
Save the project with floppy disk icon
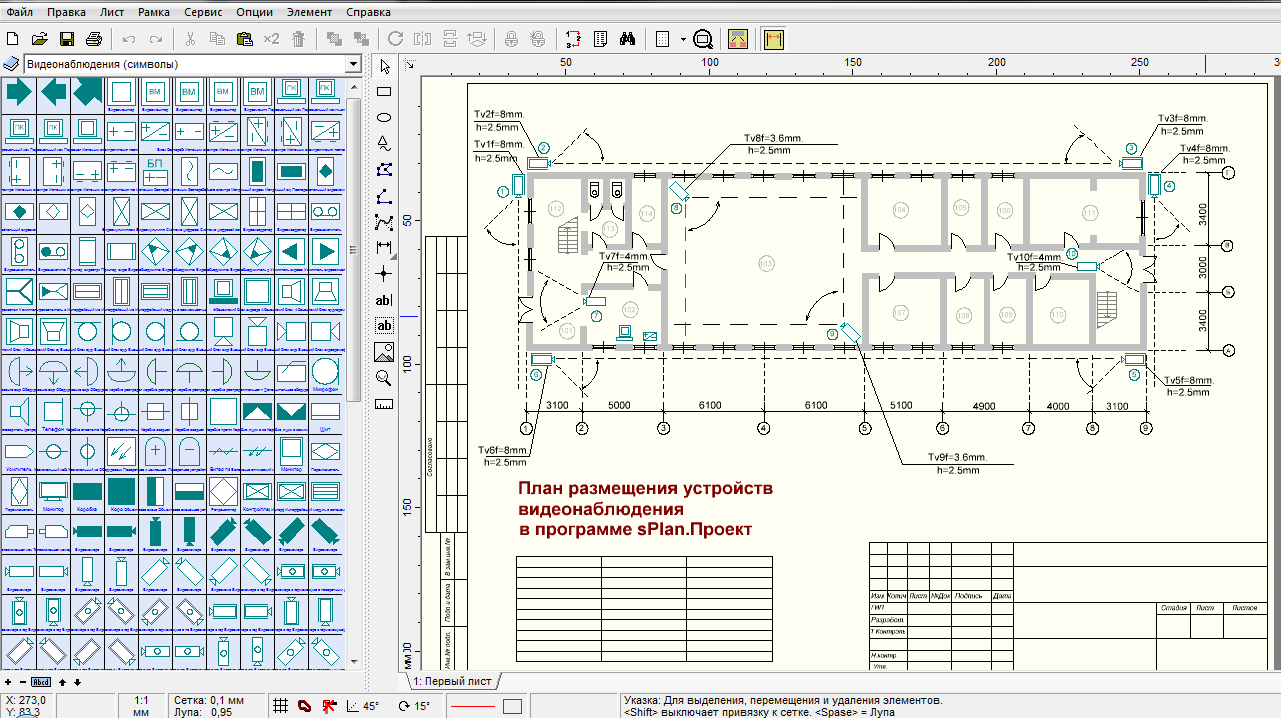click(x=67, y=39)
